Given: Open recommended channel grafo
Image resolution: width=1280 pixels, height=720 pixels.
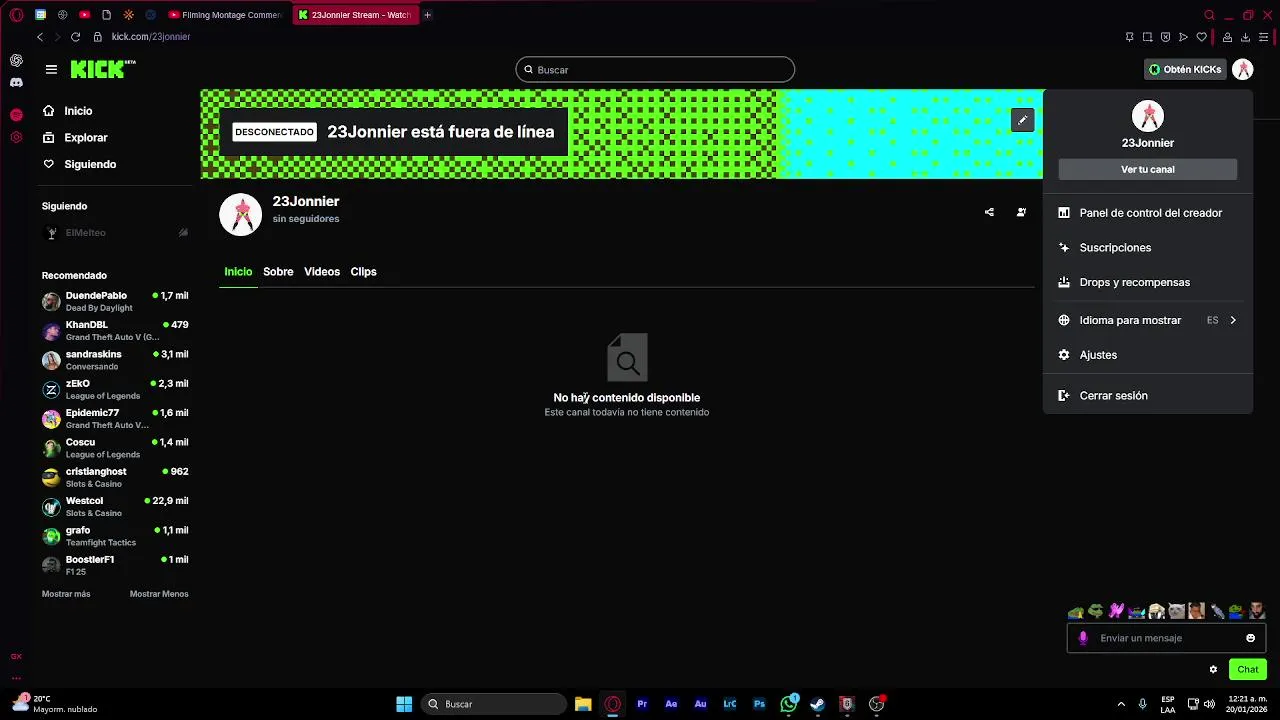Looking at the screenshot, I should click(115, 536).
